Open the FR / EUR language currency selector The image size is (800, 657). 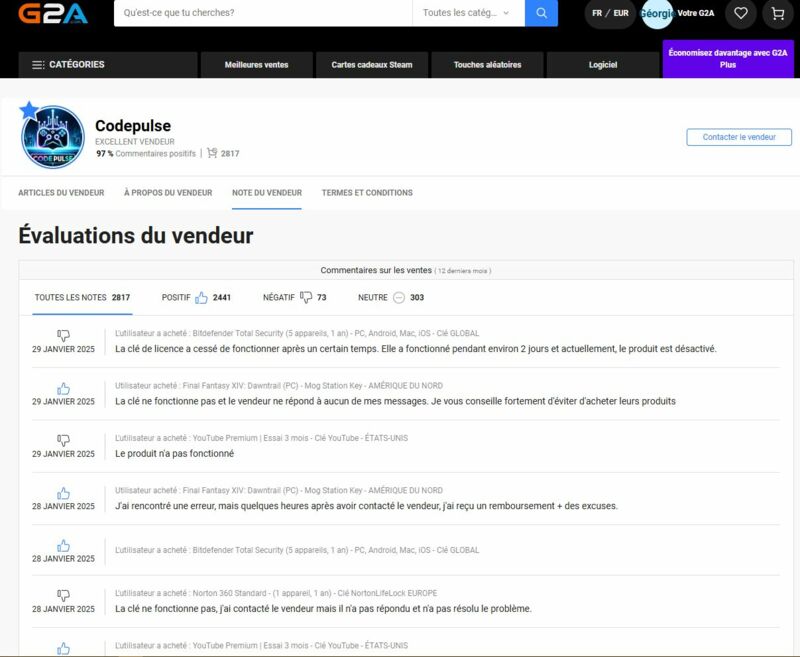(x=610, y=13)
